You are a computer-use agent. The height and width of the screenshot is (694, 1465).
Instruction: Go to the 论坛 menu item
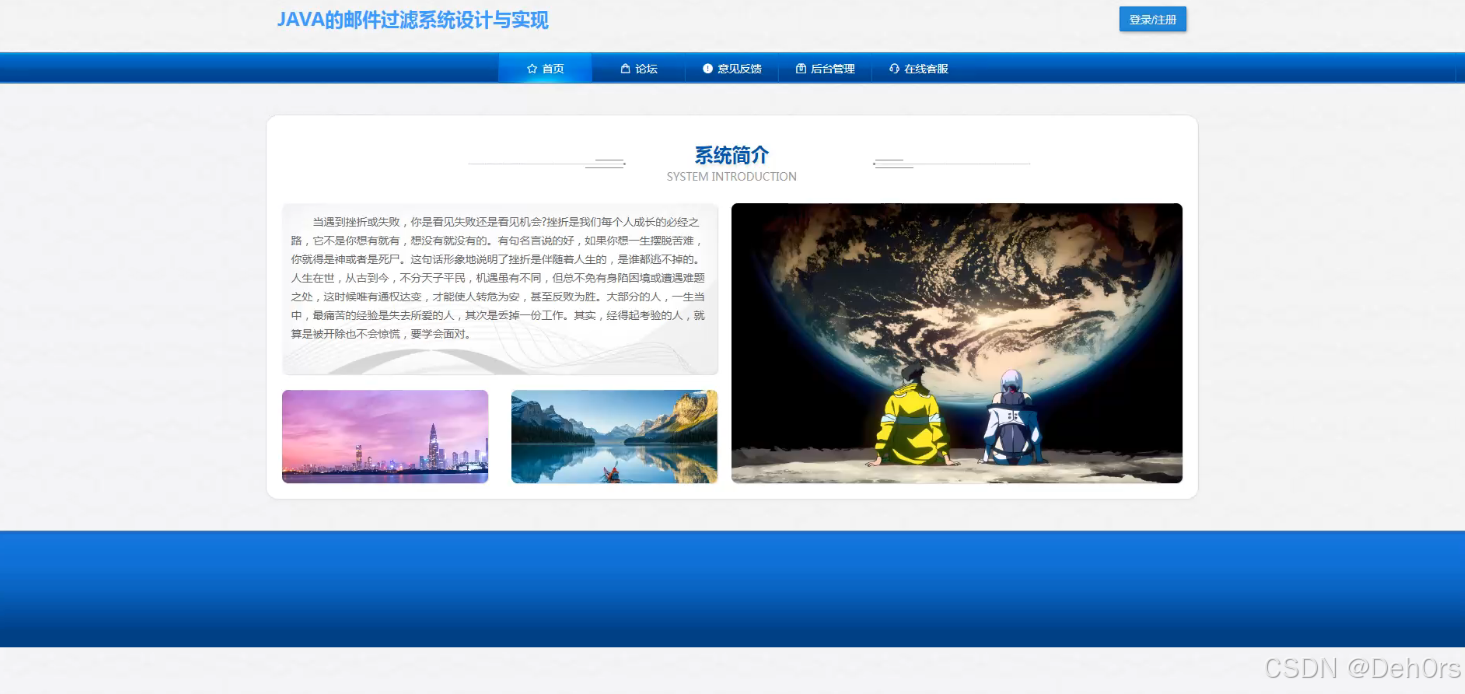(638, 68)
